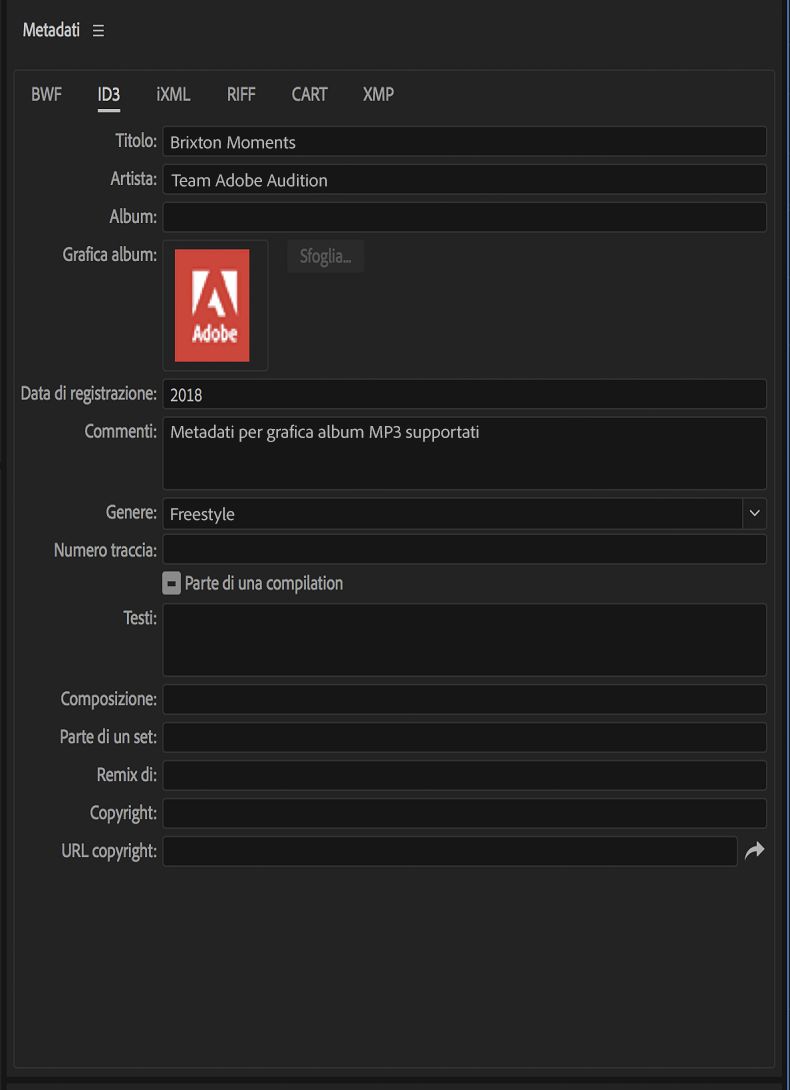The height and width of the screenshot is (1090, 790).
Task: Show the XMP tab
Action: (378, 95)
